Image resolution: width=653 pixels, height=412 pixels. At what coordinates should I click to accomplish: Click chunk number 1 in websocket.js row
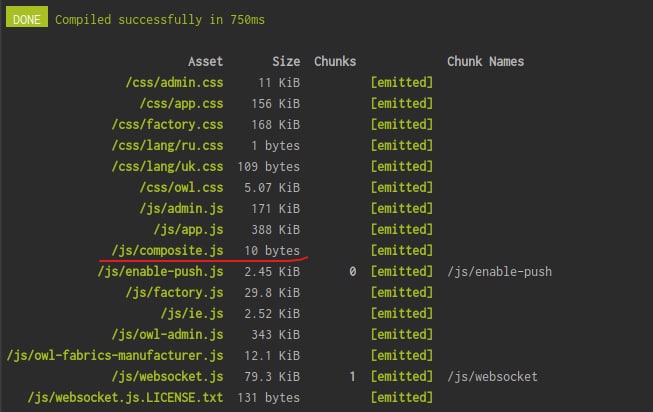click(353, 377)
